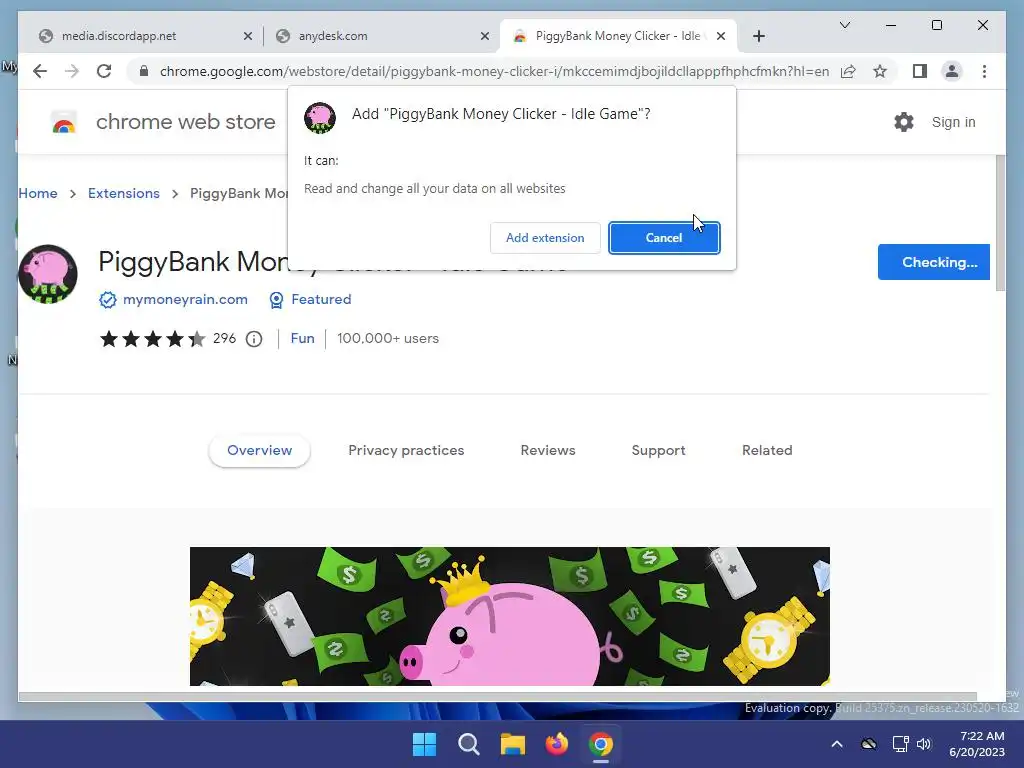Open Privacy practices tab

click(x=406, y=451)
